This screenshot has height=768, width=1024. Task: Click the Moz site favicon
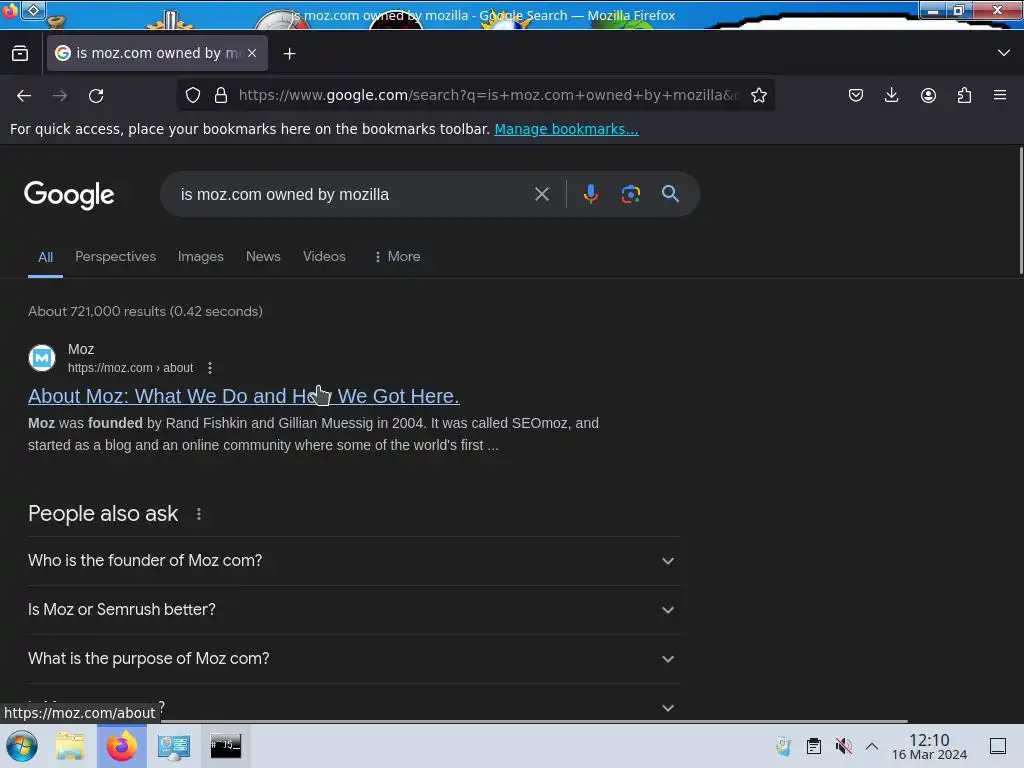point(42,358)
